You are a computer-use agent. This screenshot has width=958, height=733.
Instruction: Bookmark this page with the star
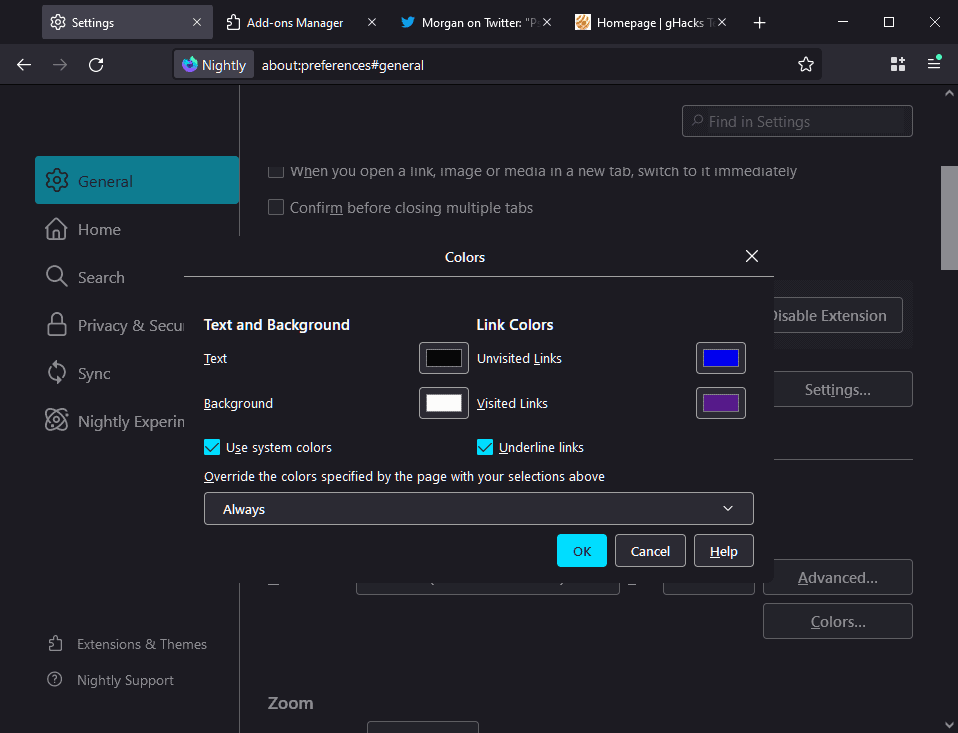(806, 65)
